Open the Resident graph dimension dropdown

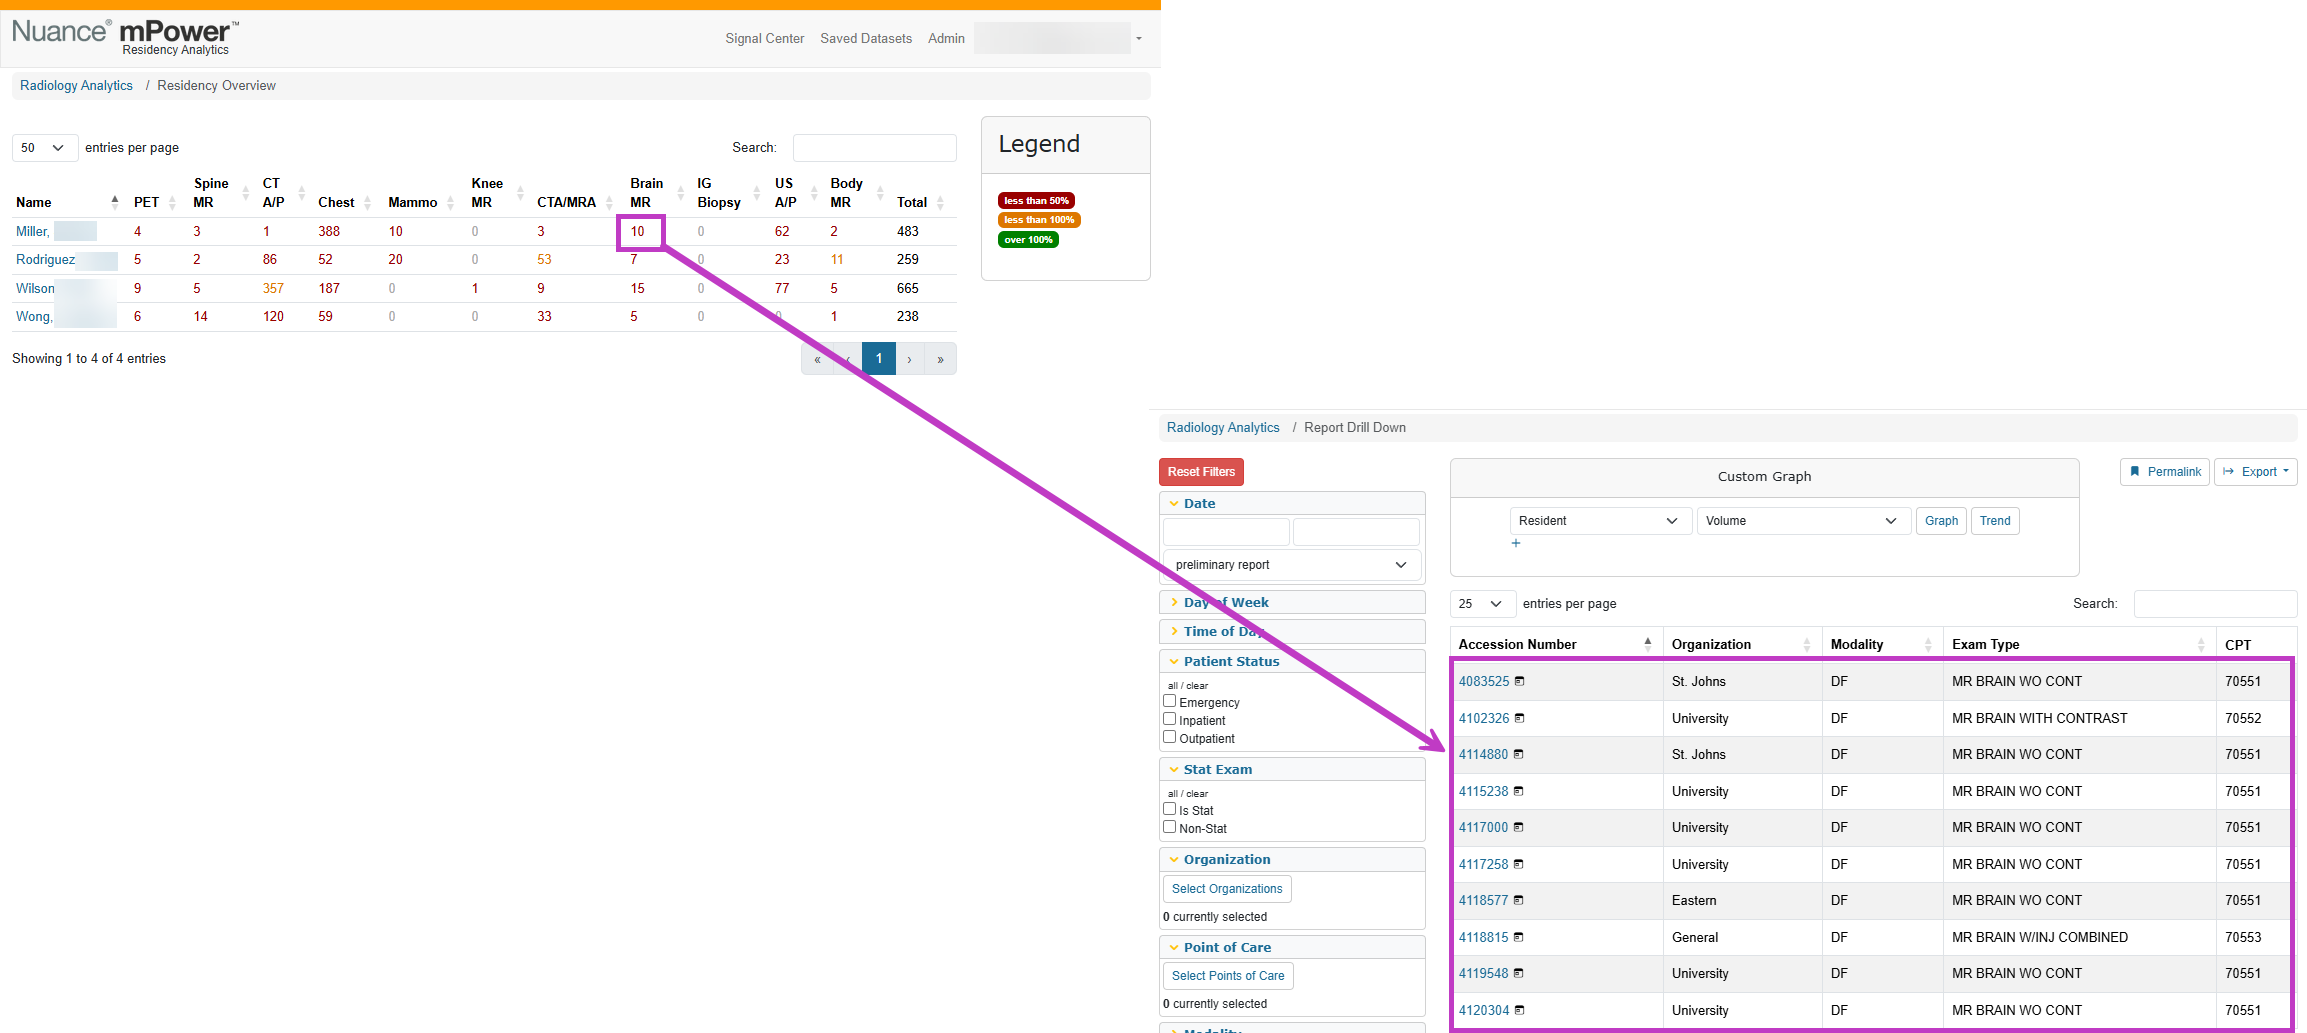(x=1599, y=521)
